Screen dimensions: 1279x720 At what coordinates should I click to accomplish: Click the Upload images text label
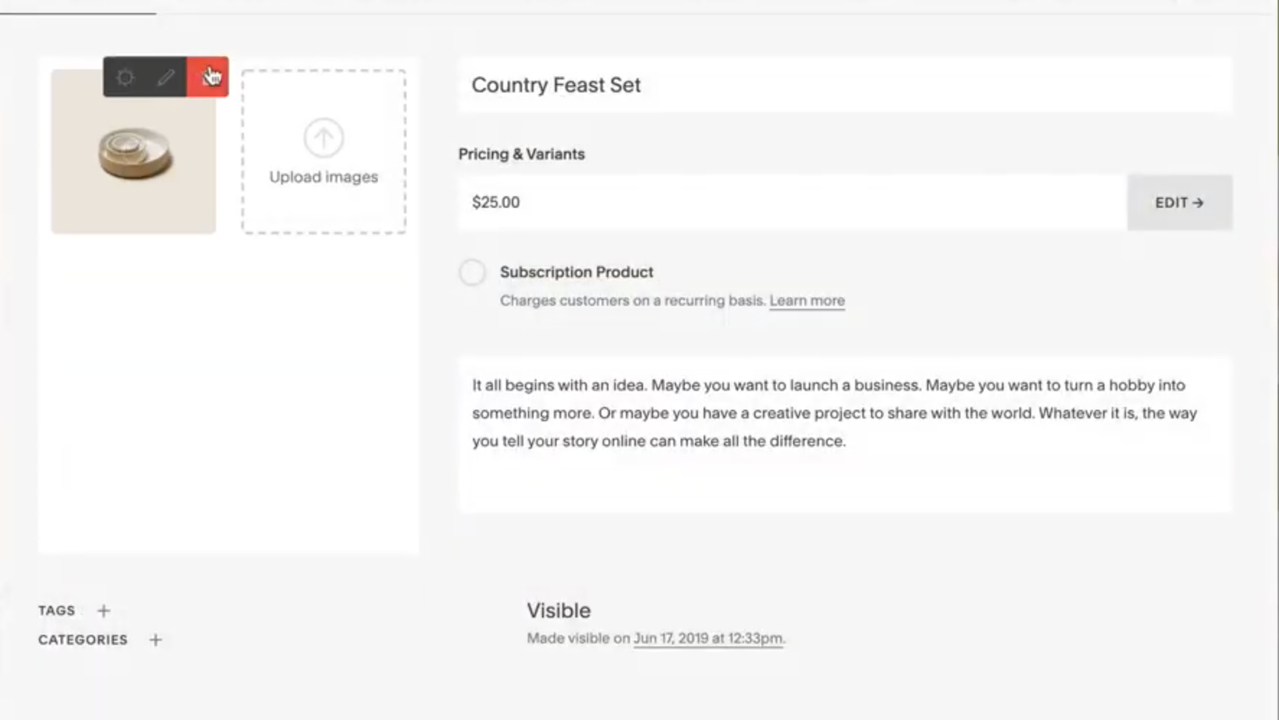(323, 177)
